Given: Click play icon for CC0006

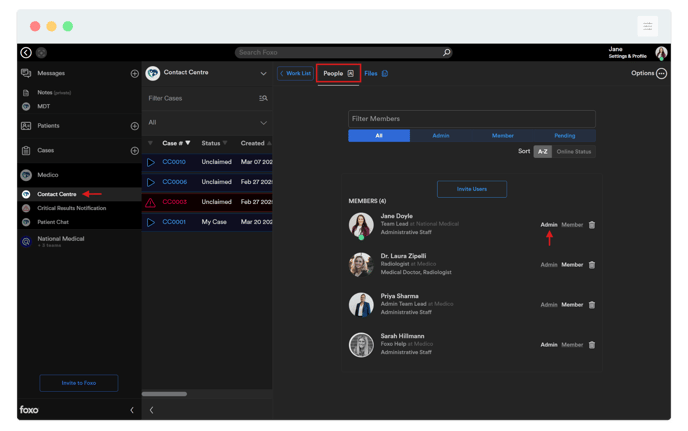Looking at the screenshot, I should pyautogui.click(x=150, y=182).
